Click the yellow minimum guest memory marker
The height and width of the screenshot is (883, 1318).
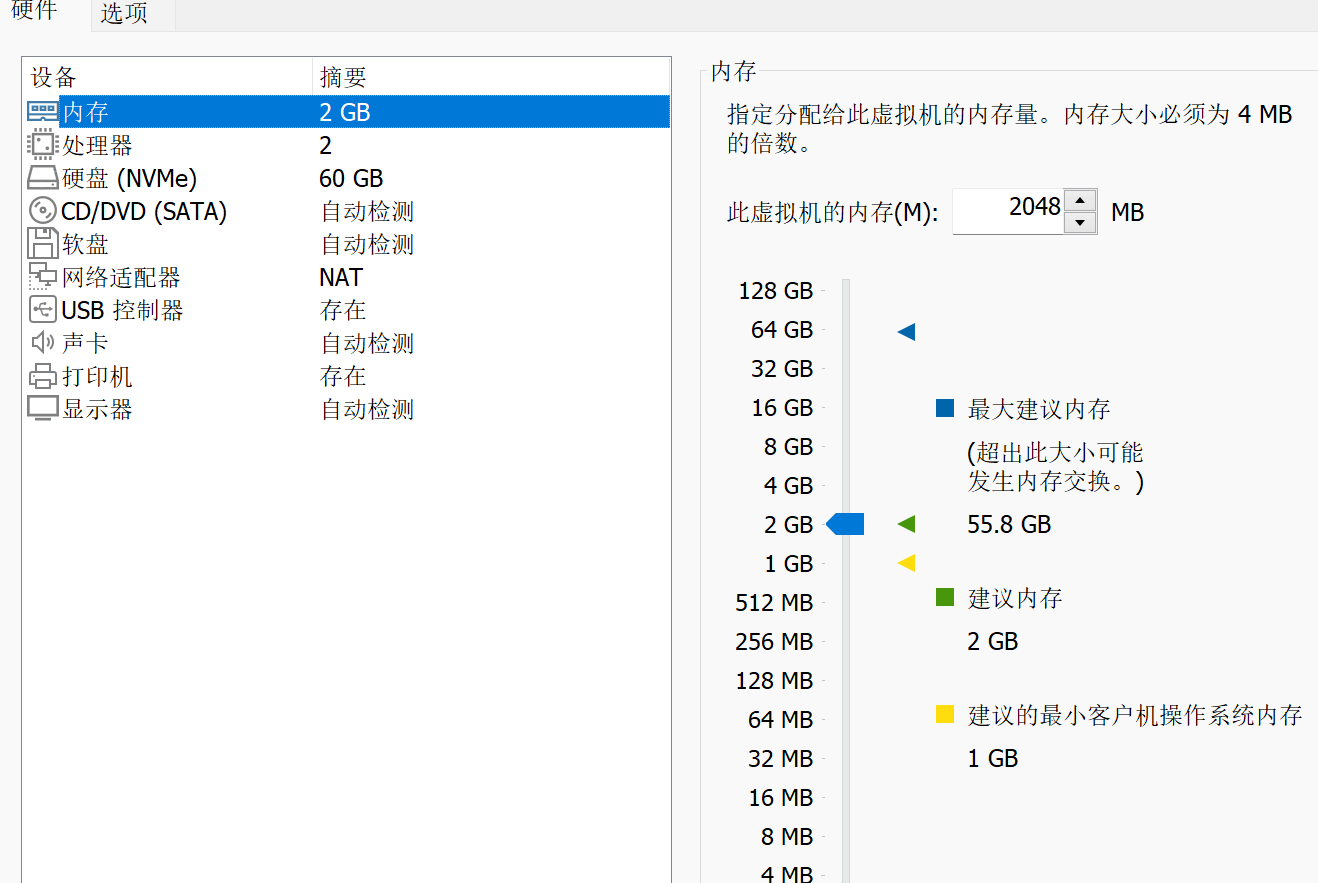click(x=906, y=563)
